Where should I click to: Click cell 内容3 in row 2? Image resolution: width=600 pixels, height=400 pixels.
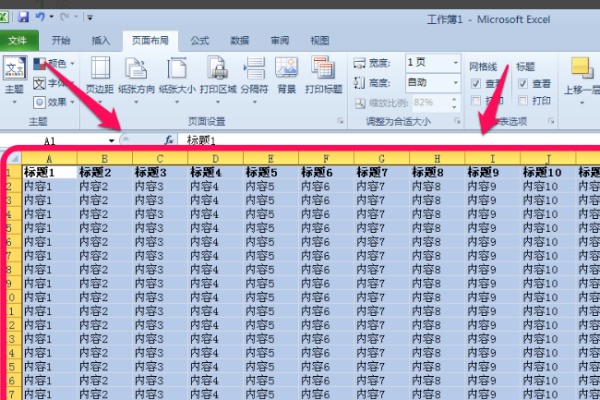[x=160, y=186]
